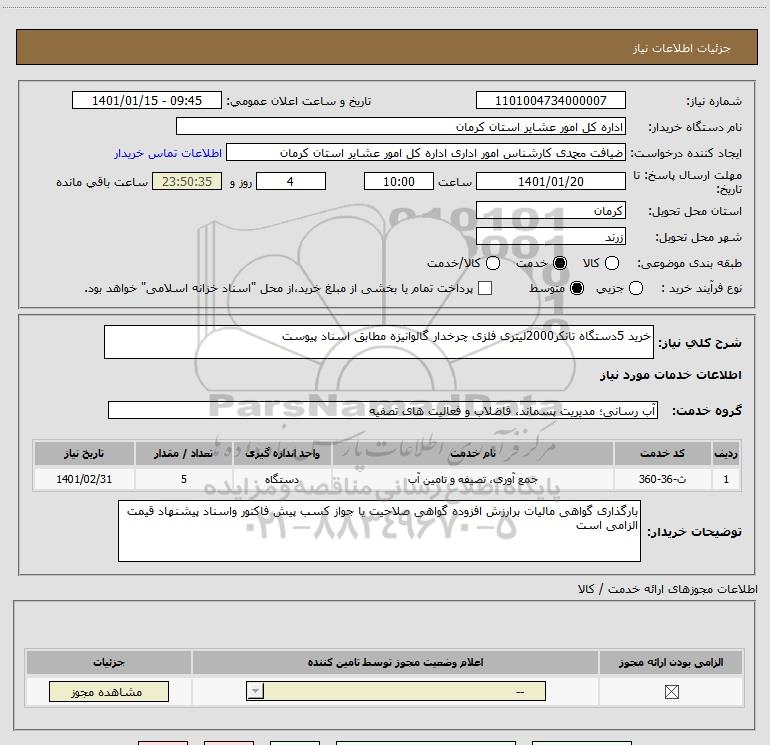Click the need number field 1101004734000007

coord(550,100)
